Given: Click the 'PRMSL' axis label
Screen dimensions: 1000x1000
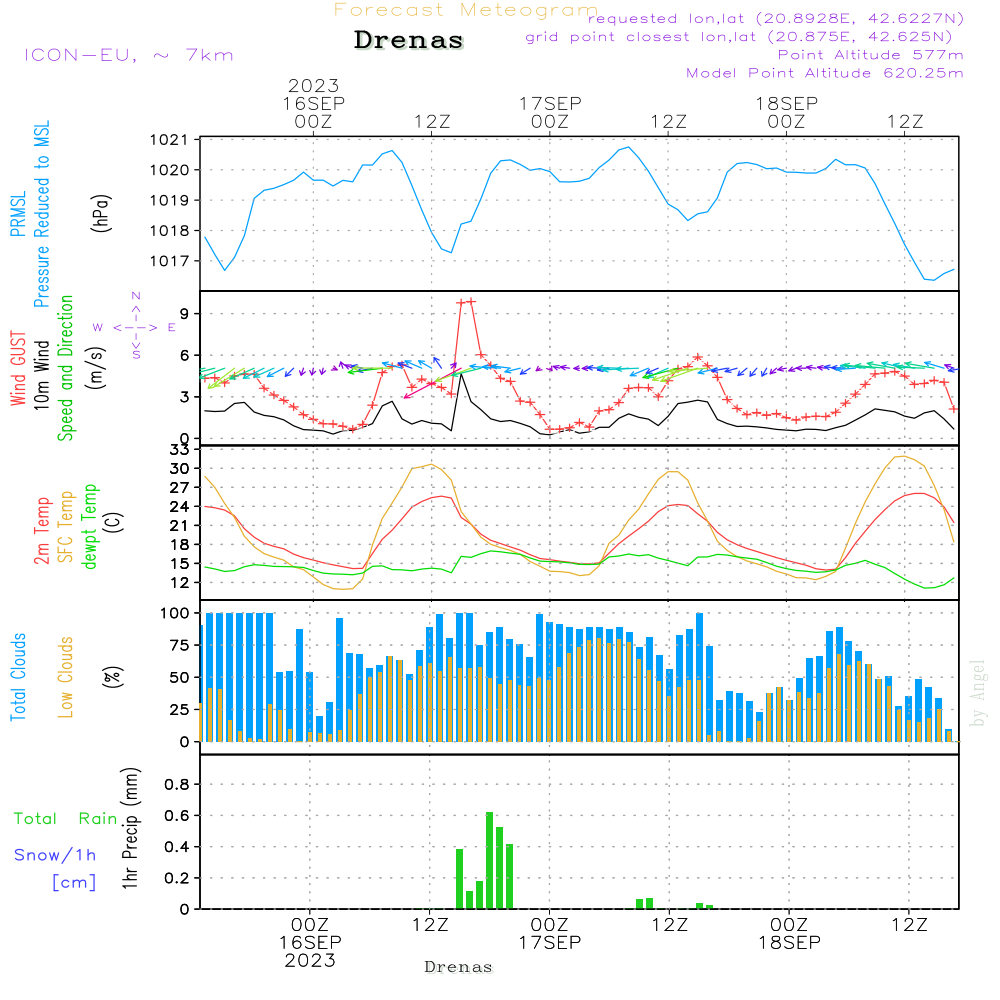Looking at the screenshot, I should 18,214.
